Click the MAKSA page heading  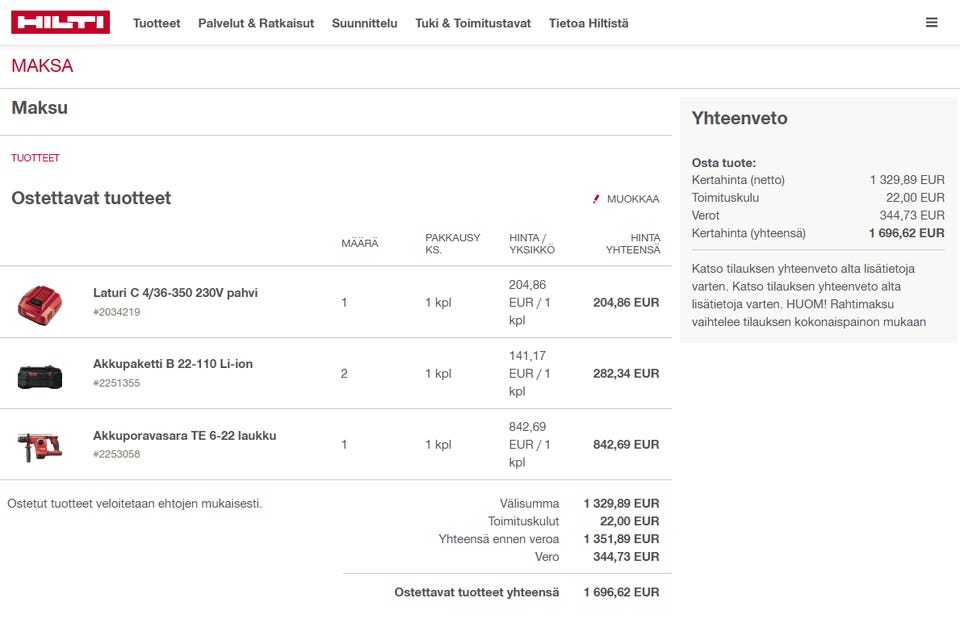pos(42,66)
